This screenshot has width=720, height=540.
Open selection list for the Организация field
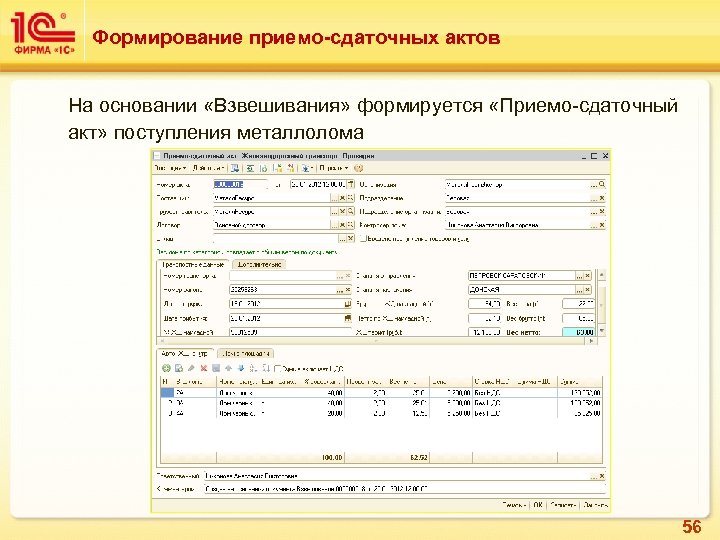click(x=594, y=185)
